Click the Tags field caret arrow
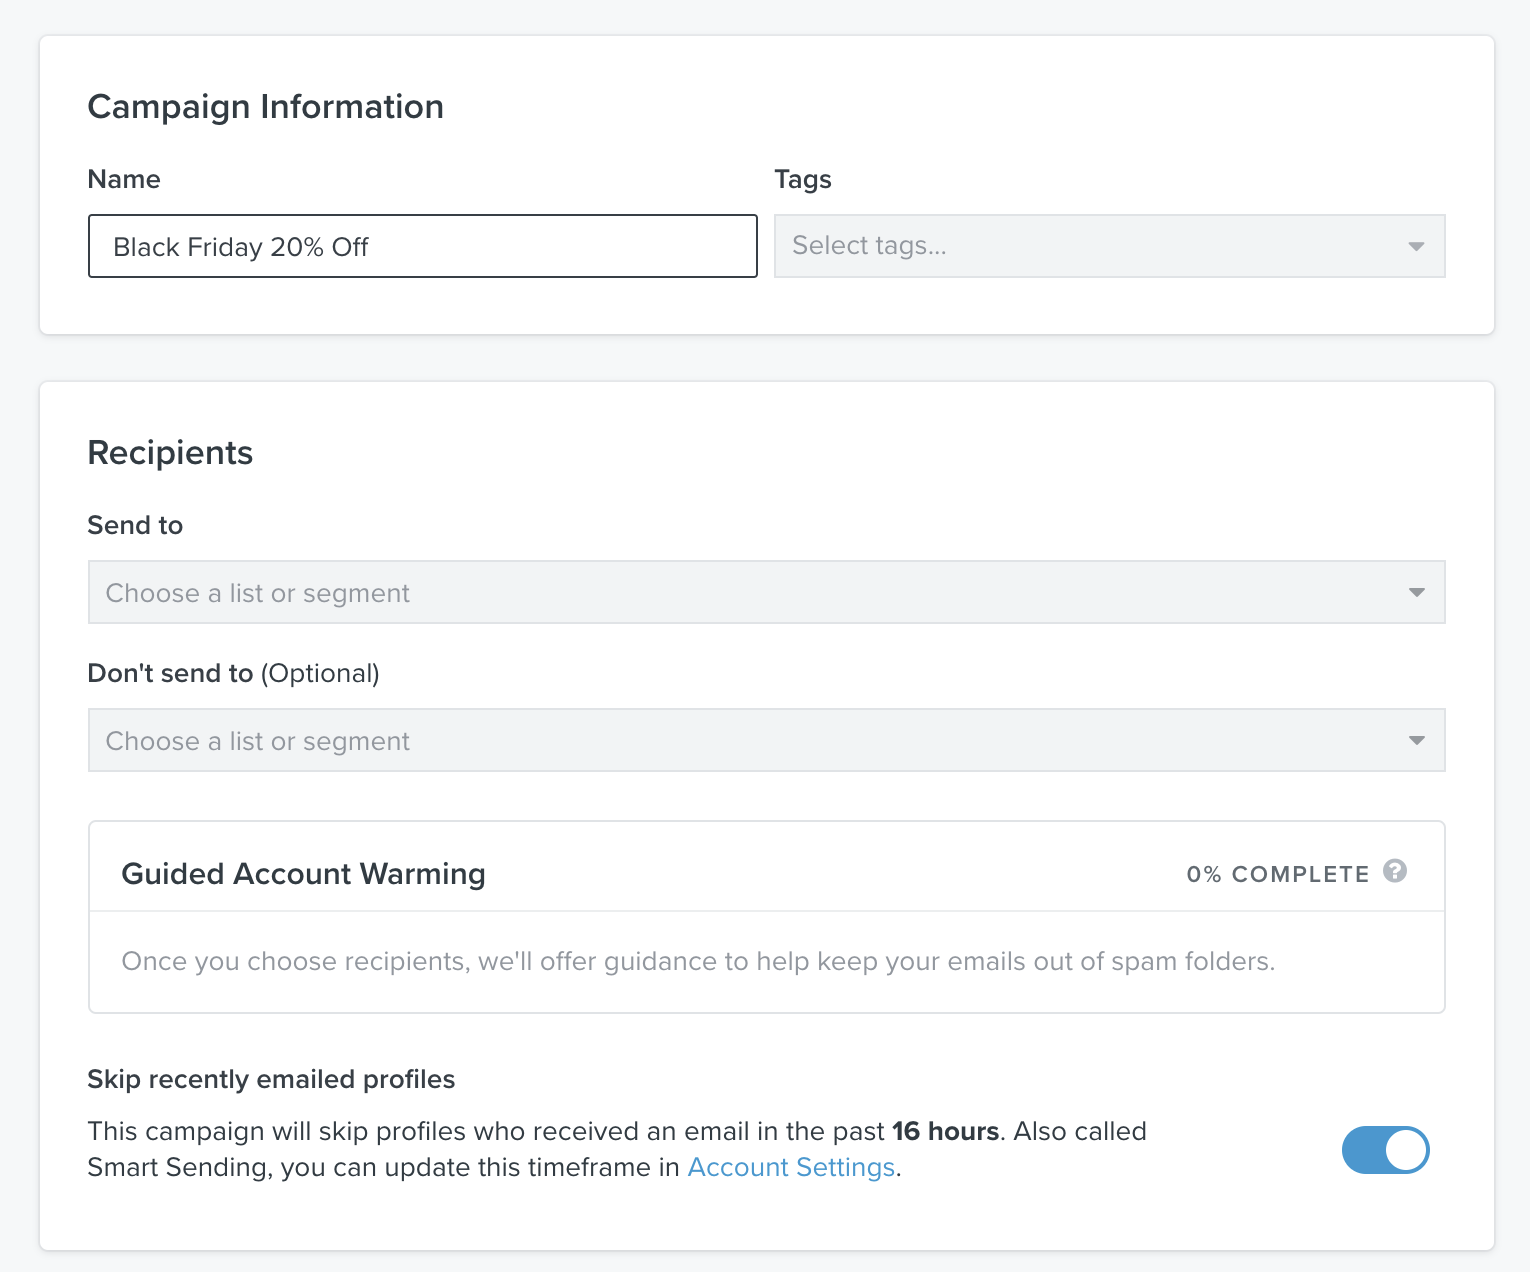The height and width of the screenshot is (1272, 1530). (1416, 247)
